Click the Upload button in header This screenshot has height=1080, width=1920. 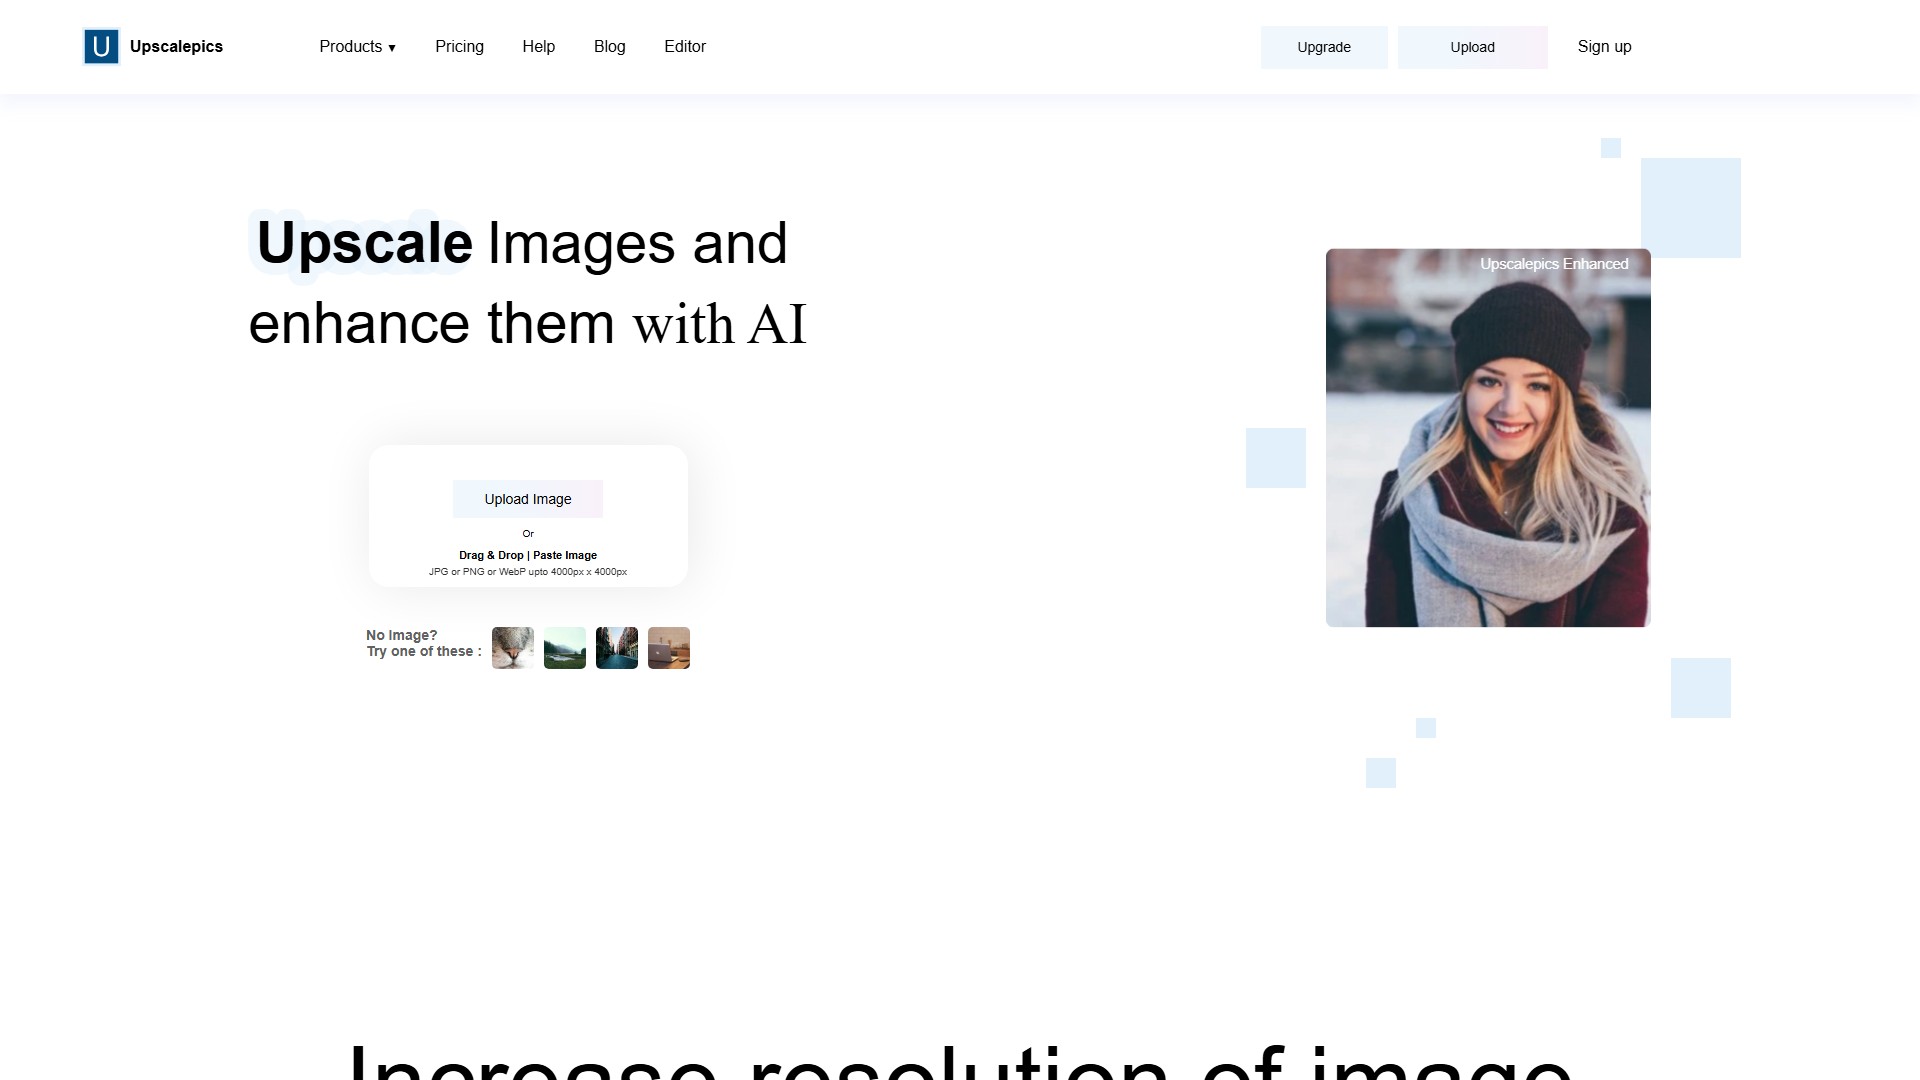[1472, 47]
